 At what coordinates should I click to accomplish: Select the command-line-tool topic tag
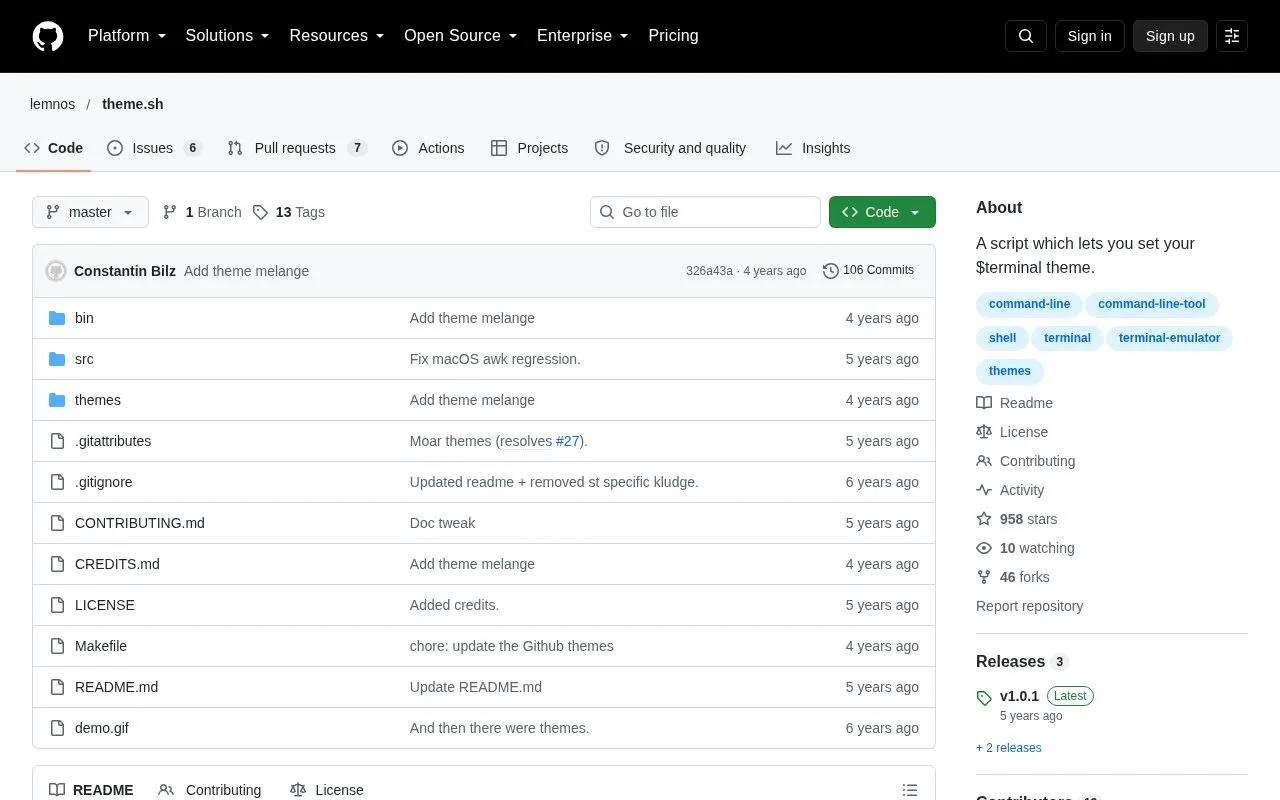[x=1152, y=304]
